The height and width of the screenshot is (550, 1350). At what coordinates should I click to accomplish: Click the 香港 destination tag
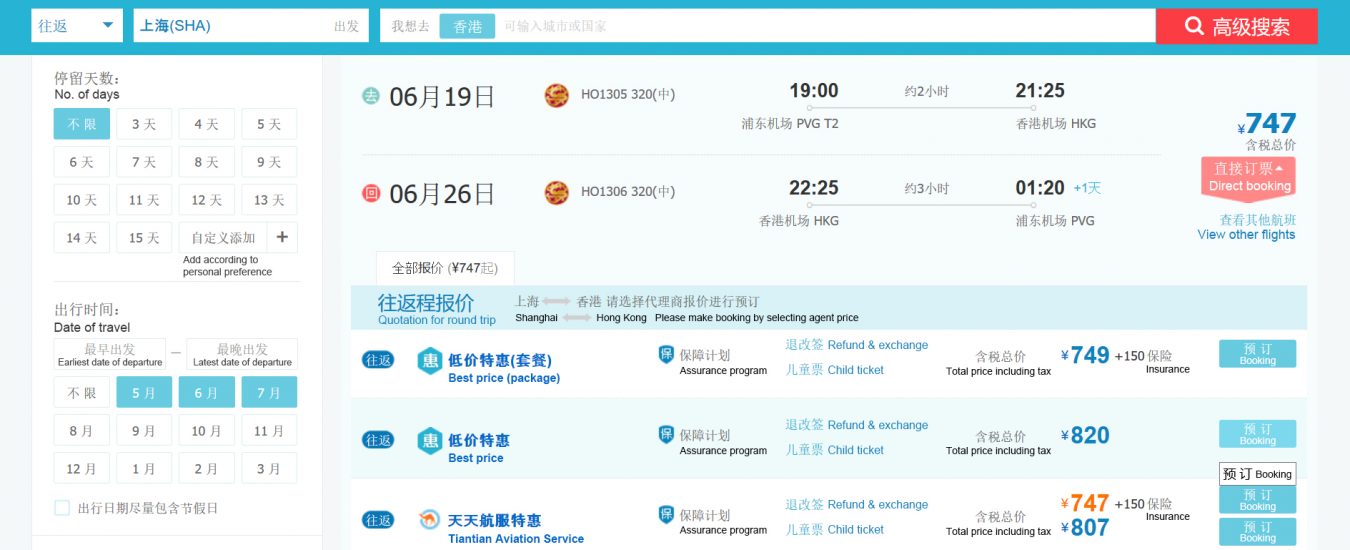click(x=467, y=26)
